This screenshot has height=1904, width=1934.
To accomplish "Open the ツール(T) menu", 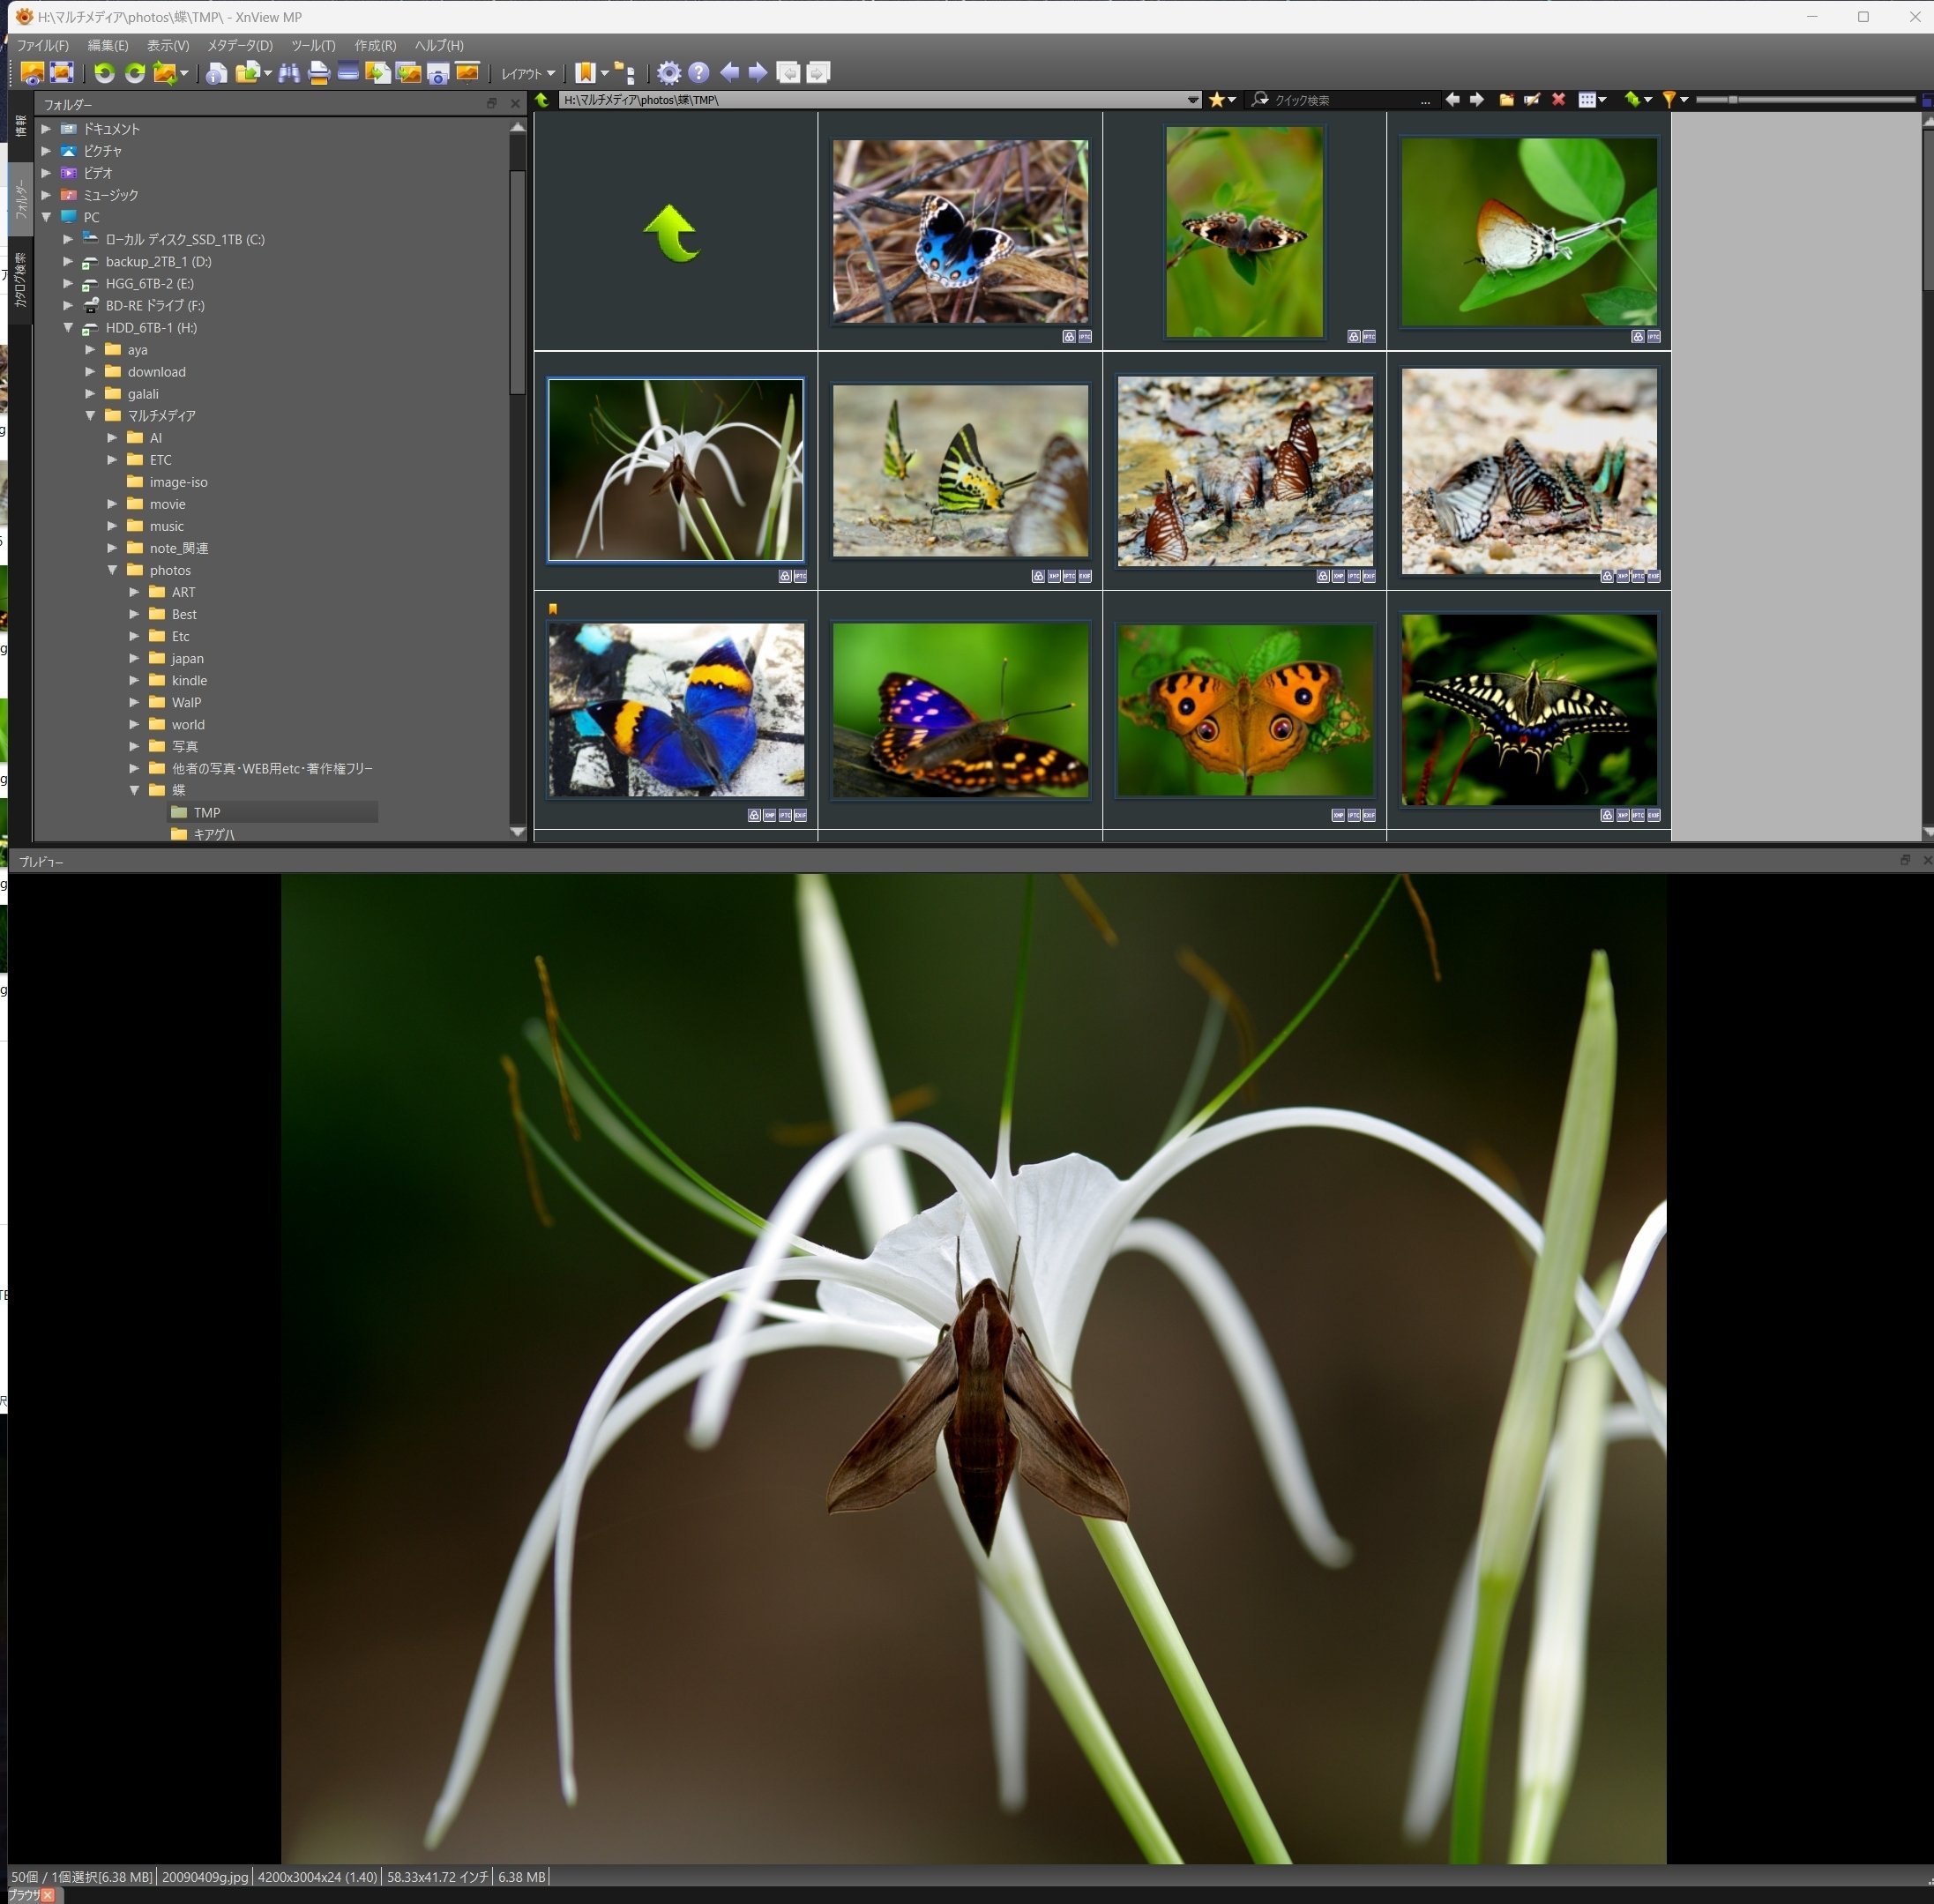I will [x=311, y=45].
